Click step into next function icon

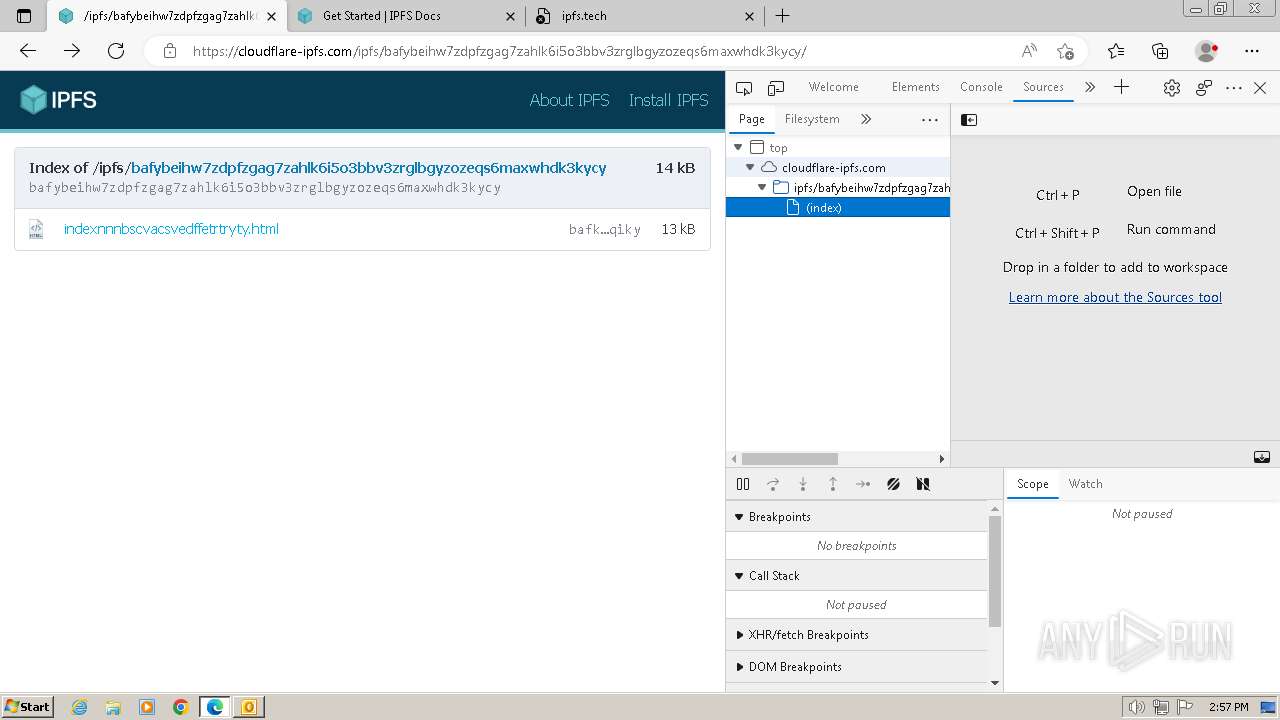click(x=803, y=484)
